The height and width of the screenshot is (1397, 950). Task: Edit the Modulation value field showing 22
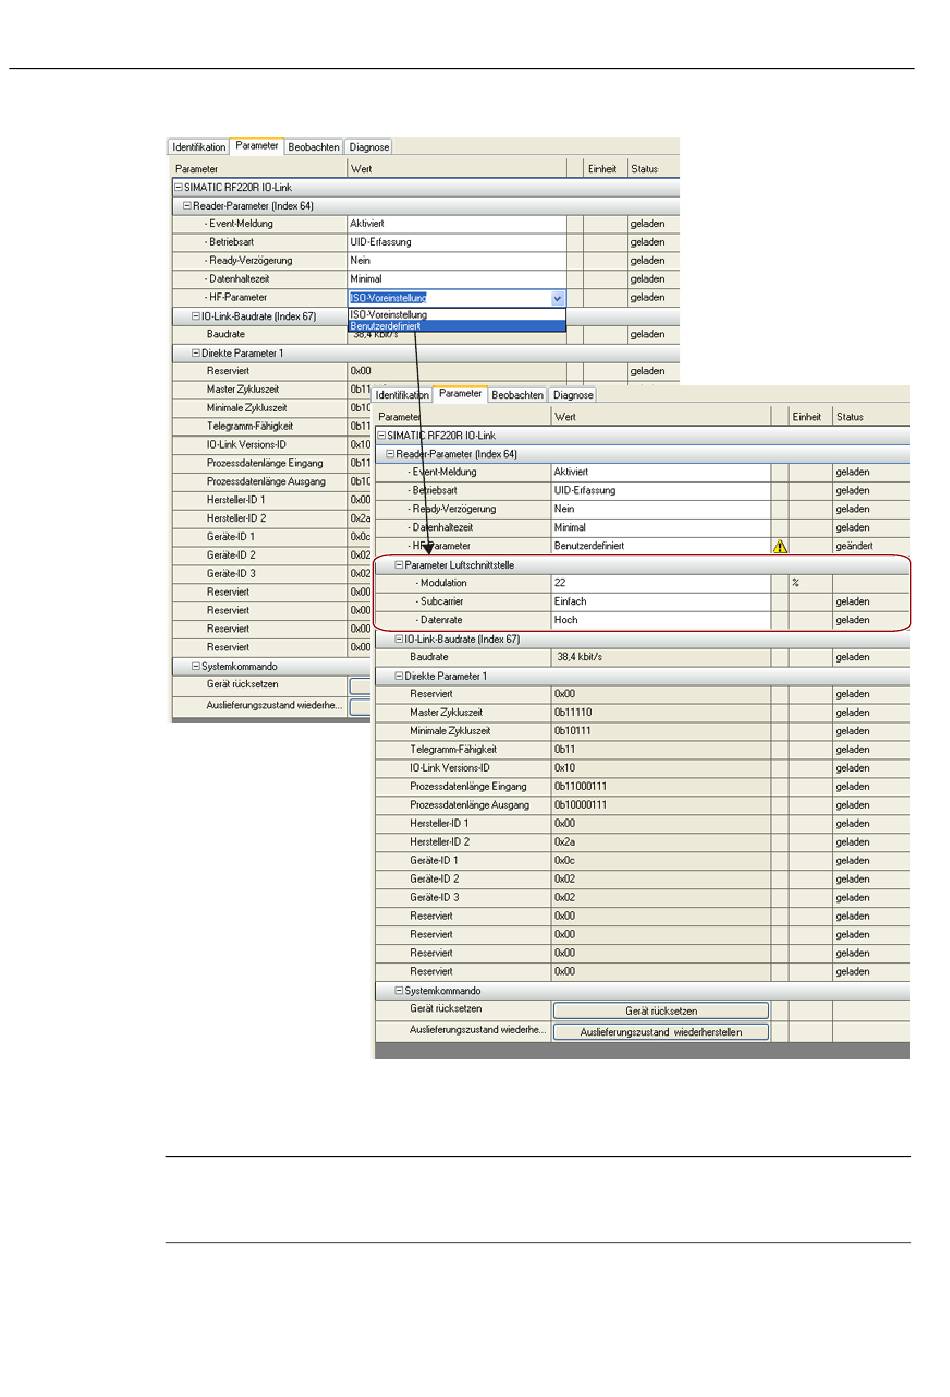click(x=661, y=583)
